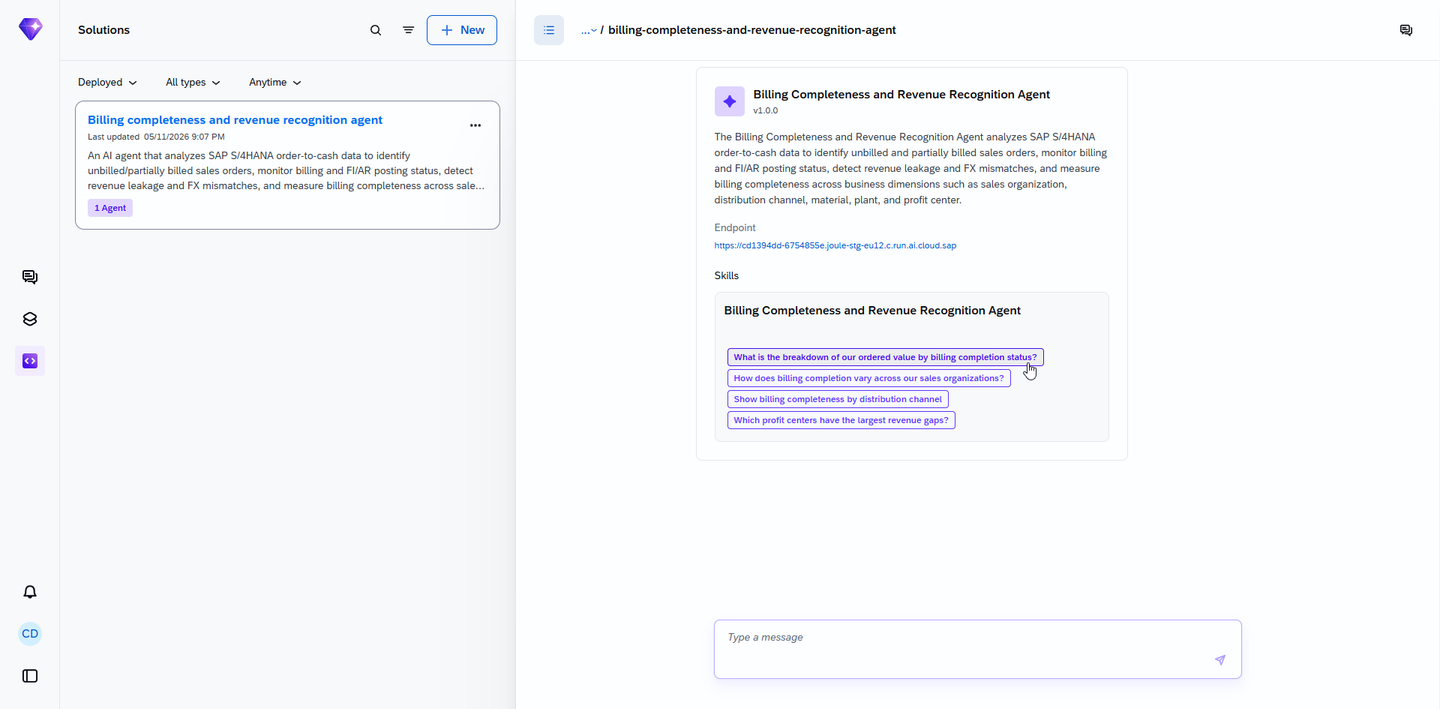This screenshot has height=709, width=1440.
Task: Click the Last updated 05/11/2026 timestamp
Action: pos(156,136)
